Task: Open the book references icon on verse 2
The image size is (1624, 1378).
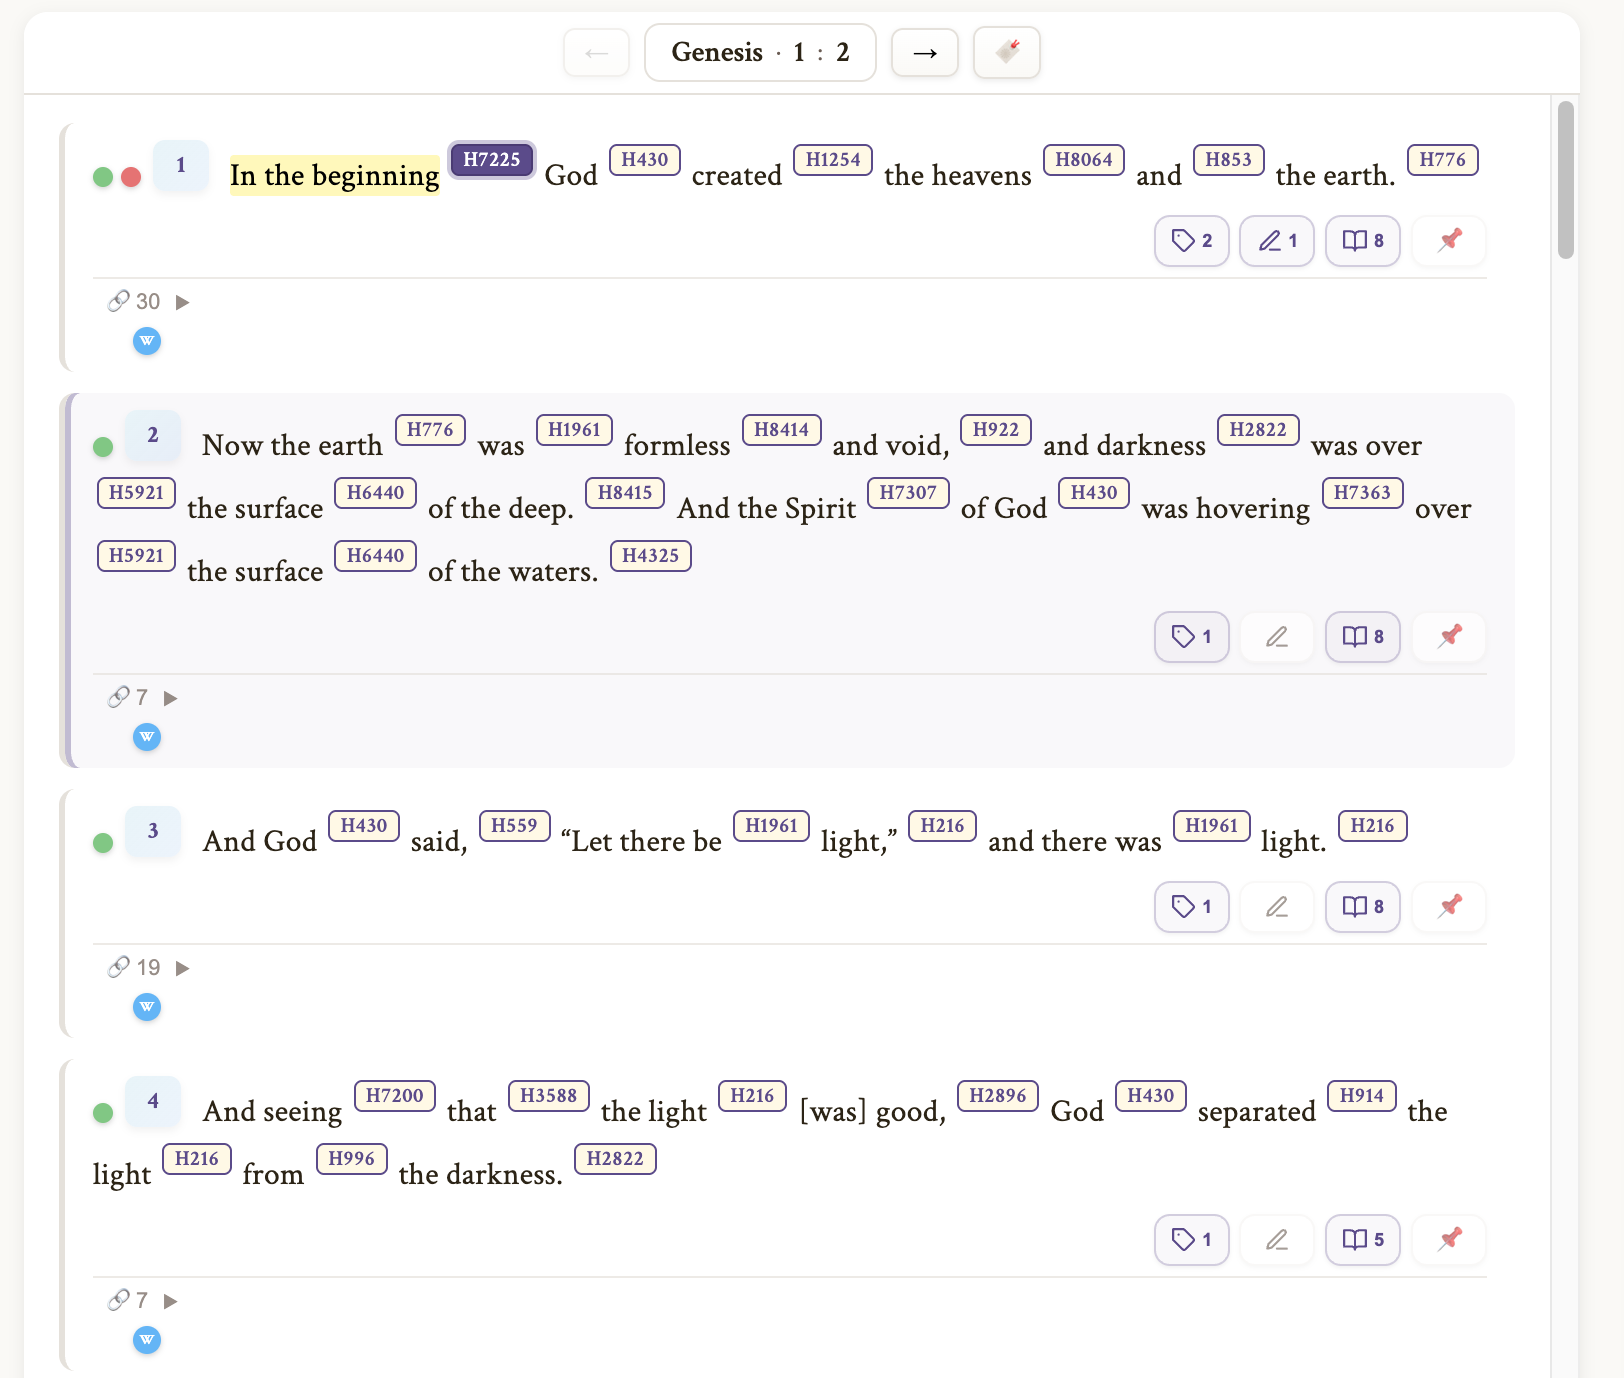Action: 1362,637
